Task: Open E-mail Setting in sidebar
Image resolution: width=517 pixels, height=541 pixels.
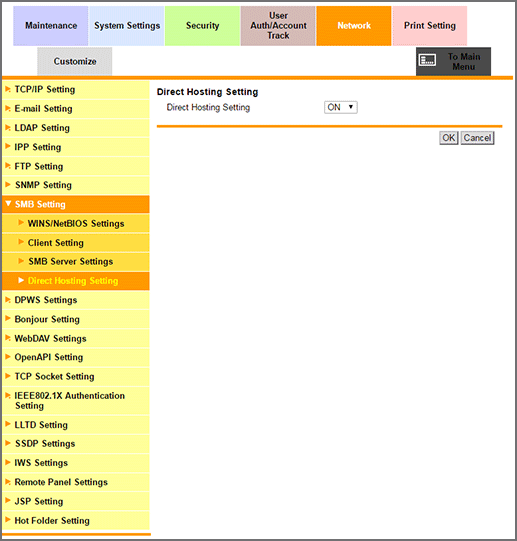Action: tap(76, 109)
